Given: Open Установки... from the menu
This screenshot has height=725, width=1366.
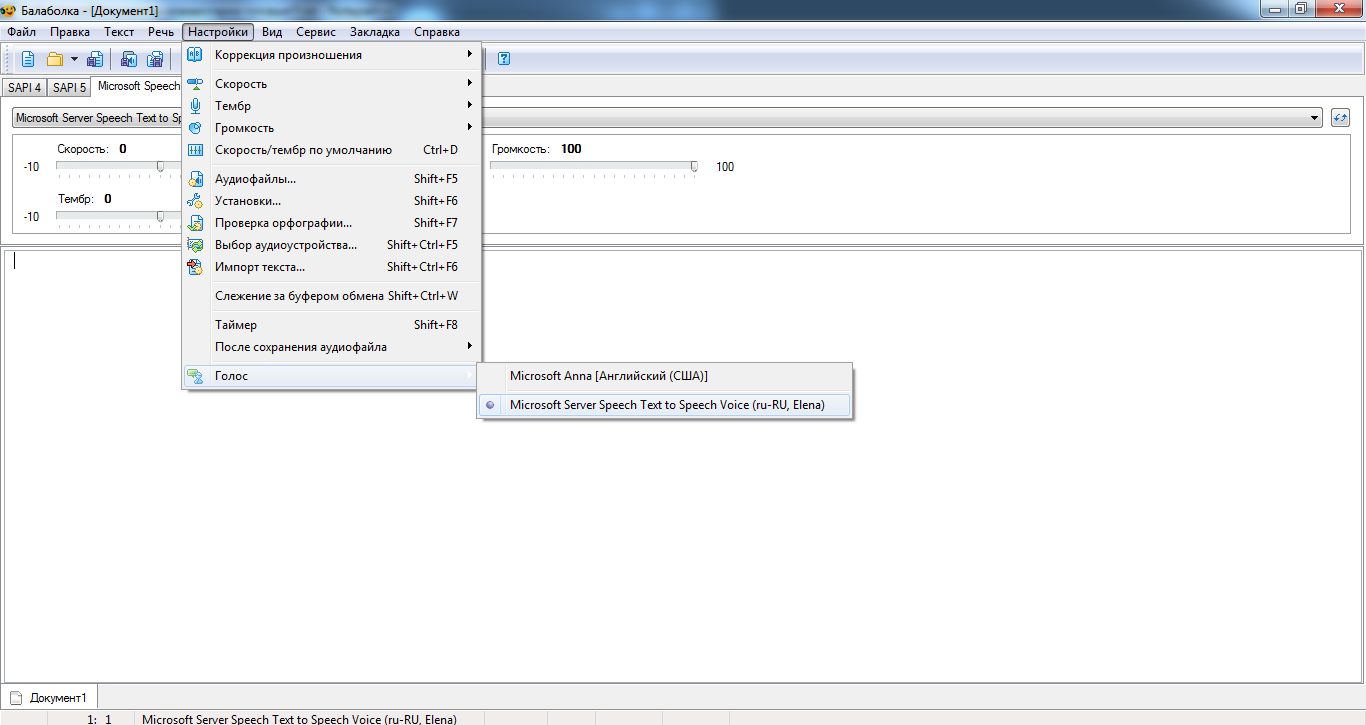Looking at the screenshot, I should pyautogui.click(x=331, y=201).
